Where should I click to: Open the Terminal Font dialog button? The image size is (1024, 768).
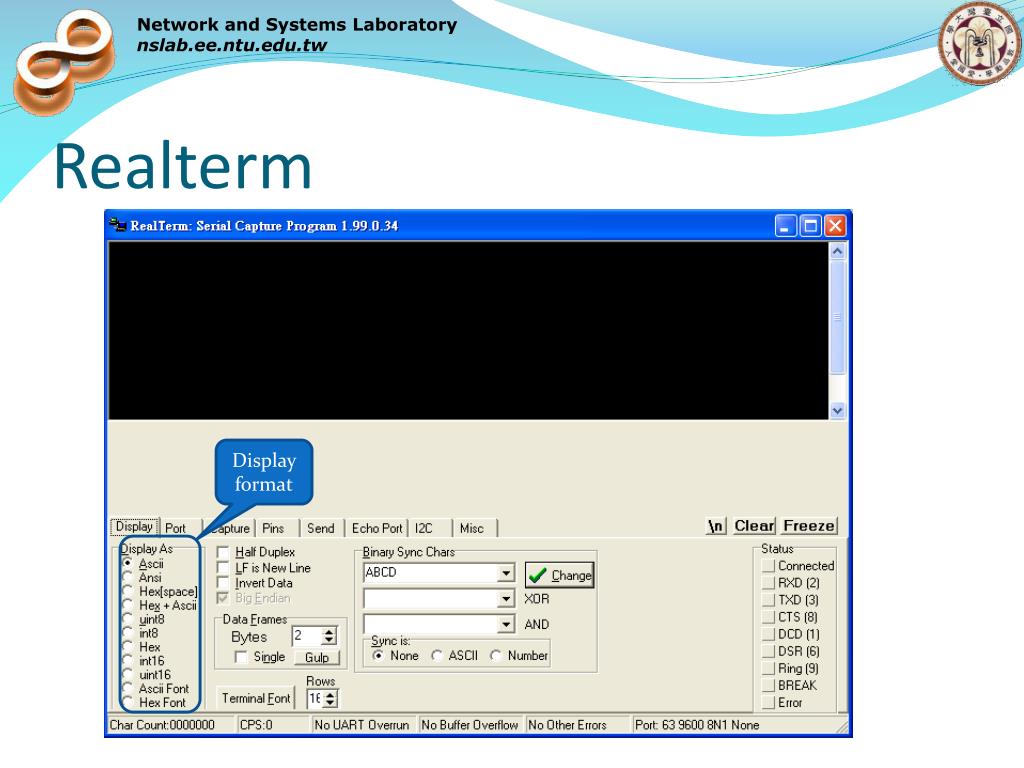[256, 698]
